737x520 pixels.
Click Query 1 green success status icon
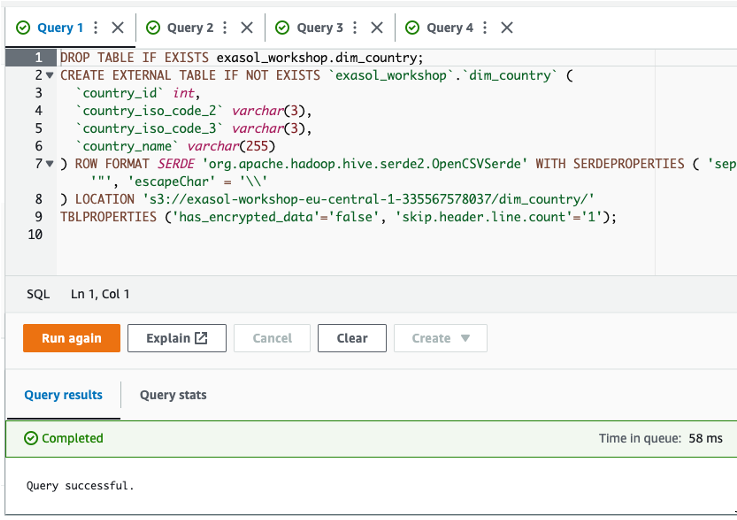(x=23, y=28)
